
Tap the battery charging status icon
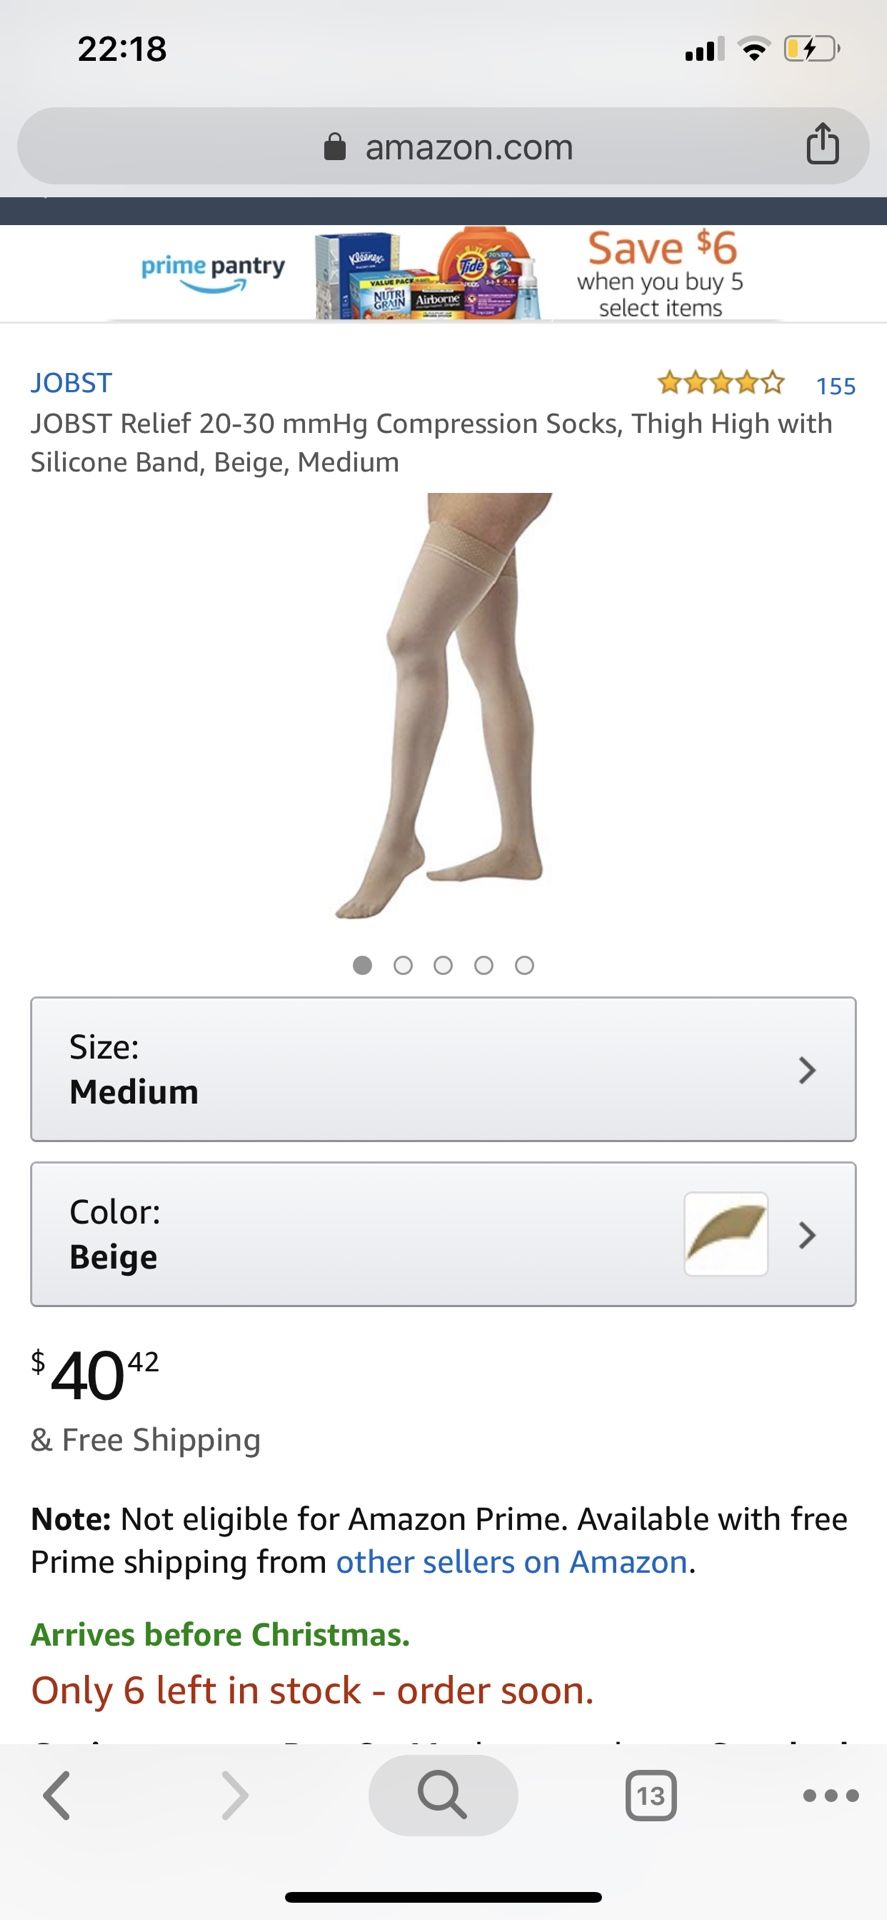pyautogui.click(x=811, y=48)
